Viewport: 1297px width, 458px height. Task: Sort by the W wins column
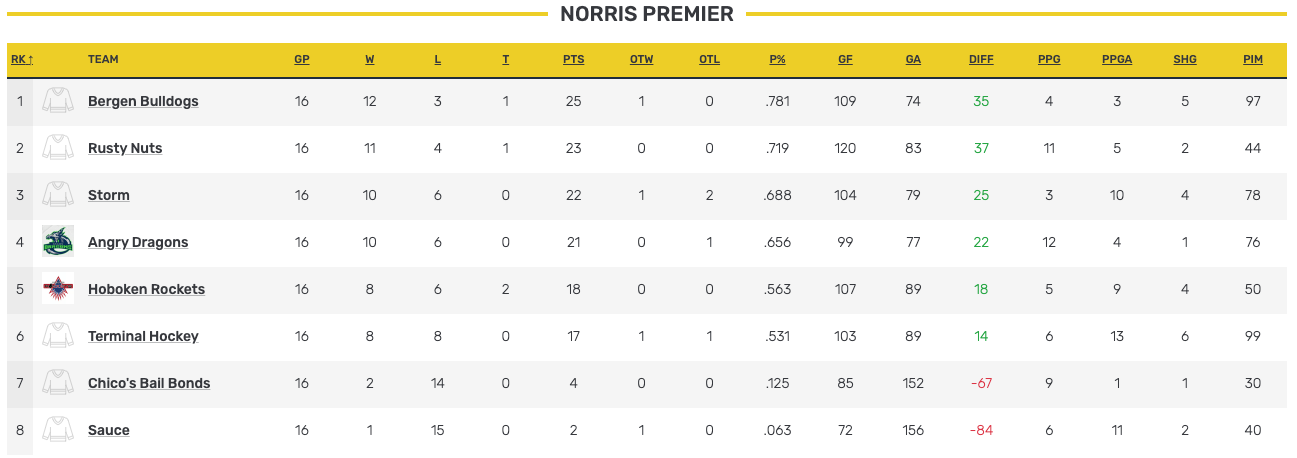point(370,60)
